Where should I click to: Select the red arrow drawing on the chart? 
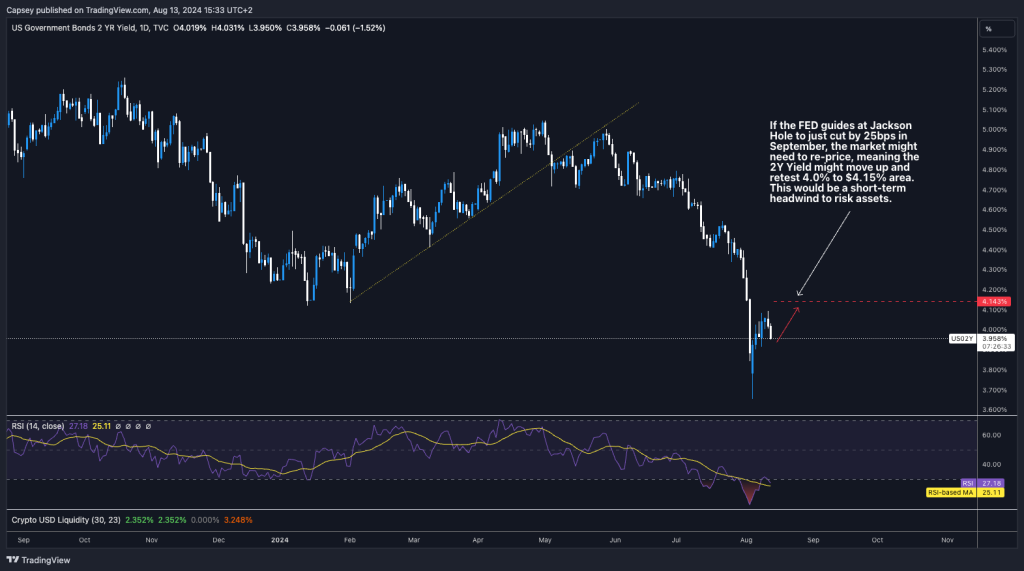tap(788, 324)
